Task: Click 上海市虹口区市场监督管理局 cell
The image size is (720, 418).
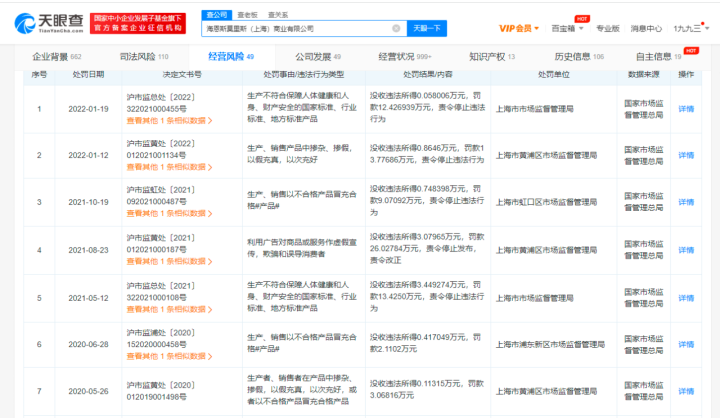Action: 546,202
